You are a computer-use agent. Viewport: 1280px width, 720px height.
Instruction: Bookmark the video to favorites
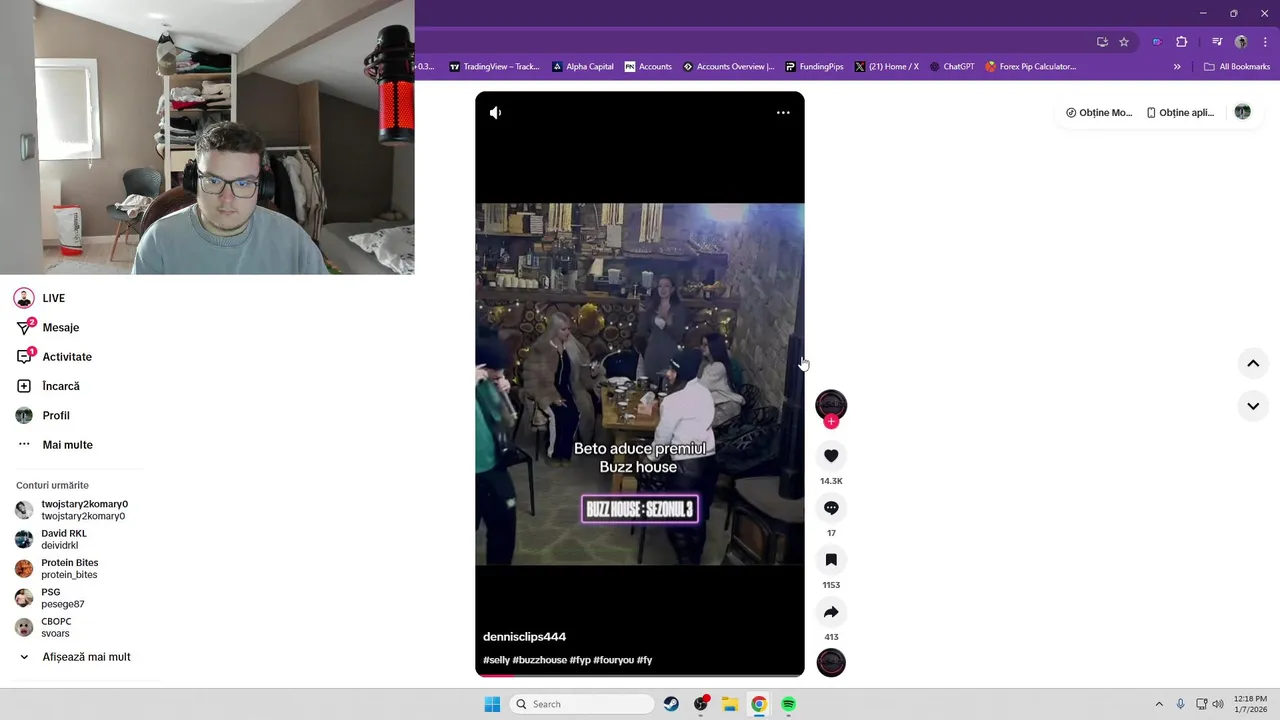pyautogui.click(x=831, y=560)
